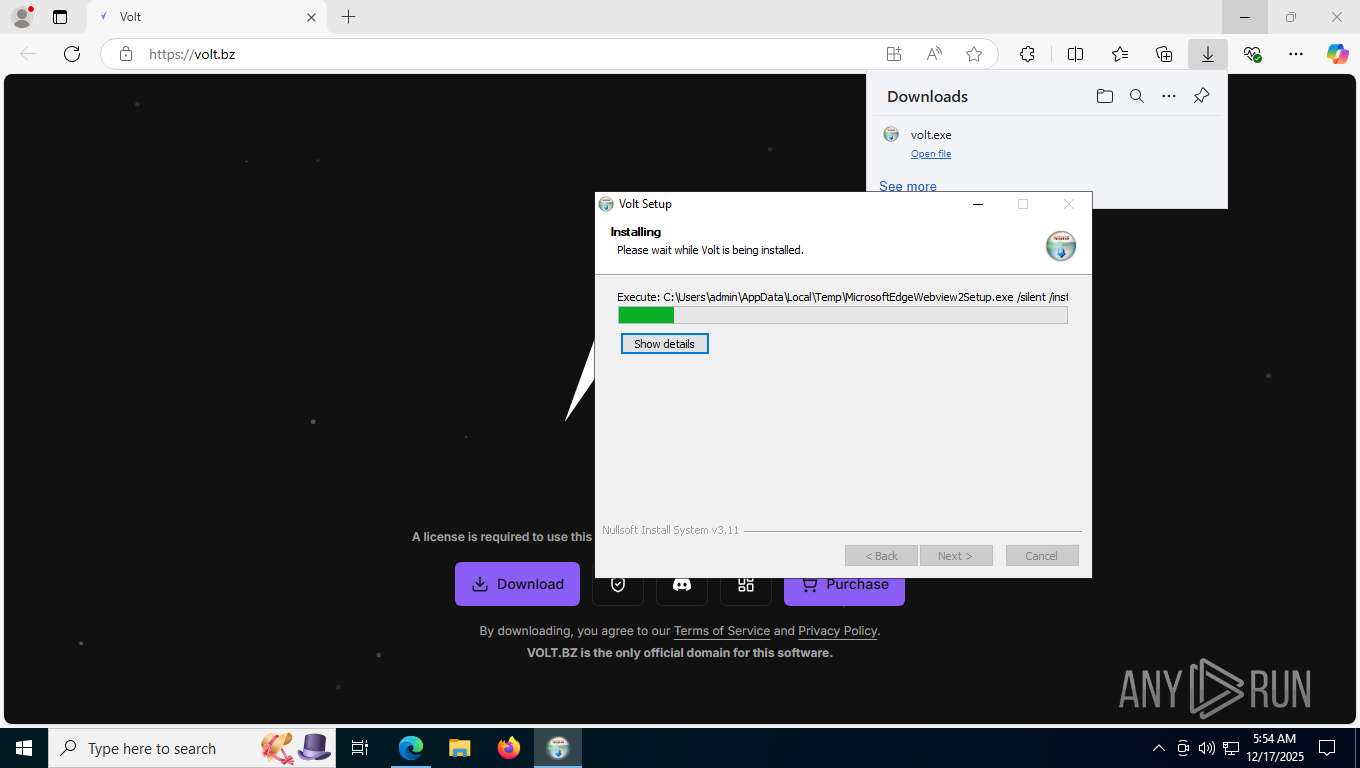The height and width of the screenshot is (768, 1360).
Task: Open the tab actions menu icon
Action: click(x=60, y=17)
